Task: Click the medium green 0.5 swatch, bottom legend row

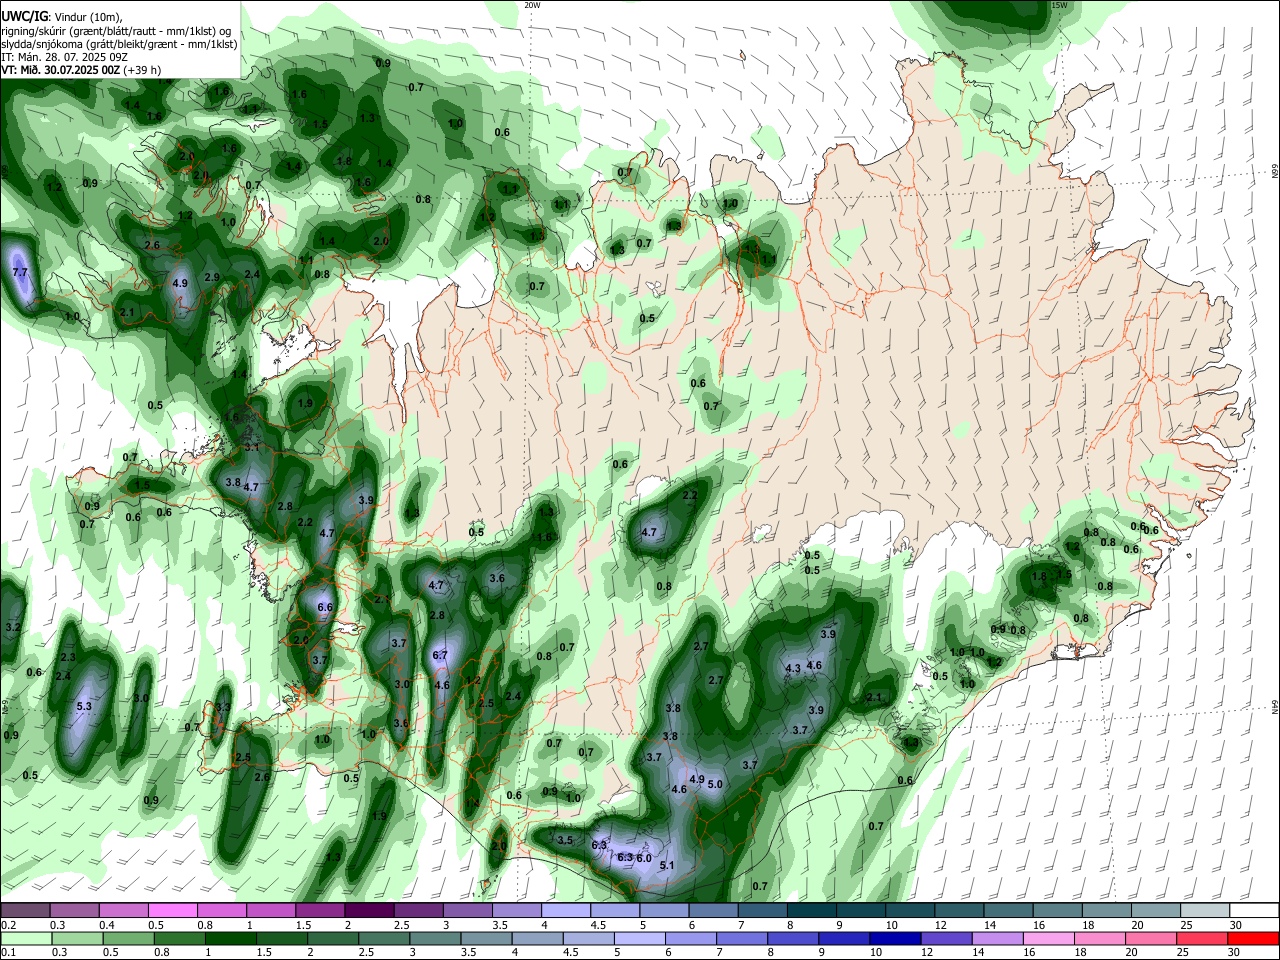Action: pyautogui.click(x=128, y=938)
